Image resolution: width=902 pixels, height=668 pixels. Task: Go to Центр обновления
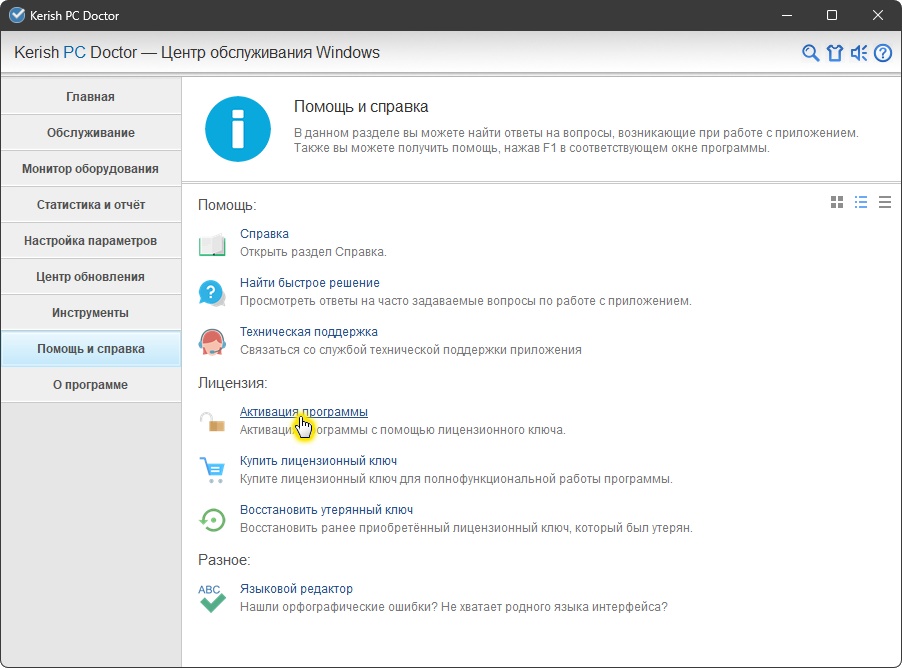[91, 277]
